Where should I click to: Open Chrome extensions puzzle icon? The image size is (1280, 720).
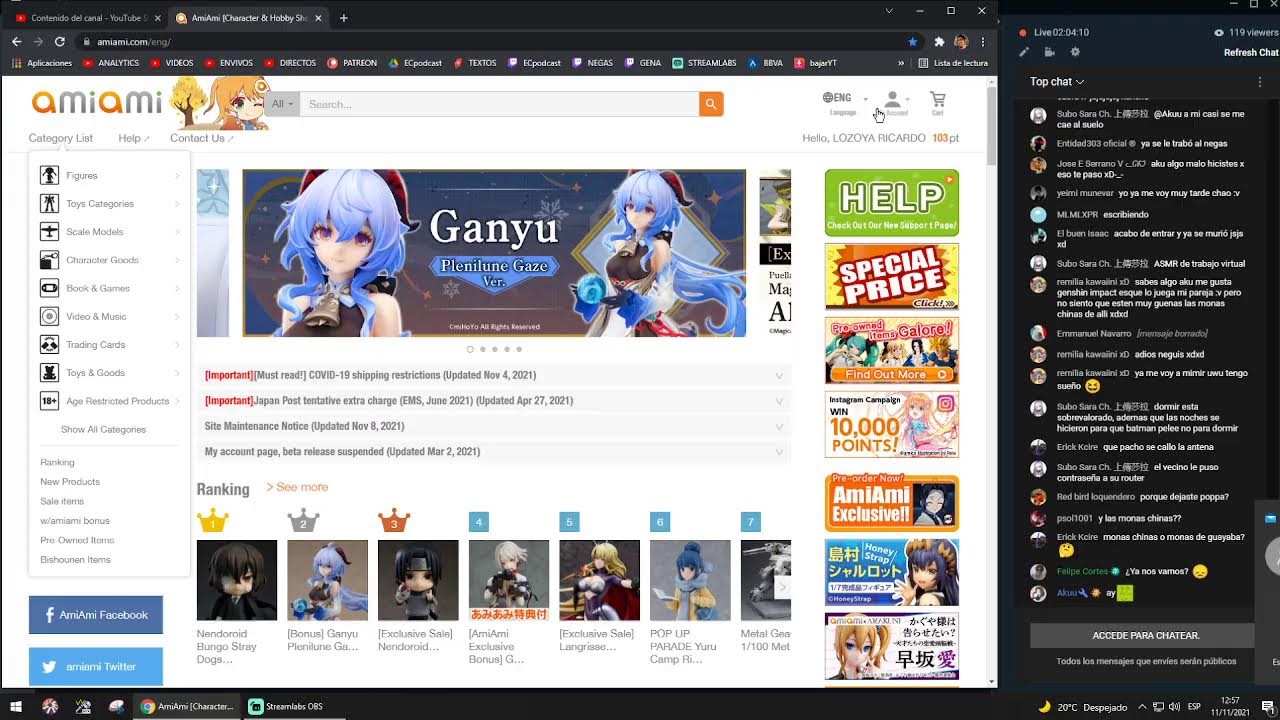pos(939,42)
